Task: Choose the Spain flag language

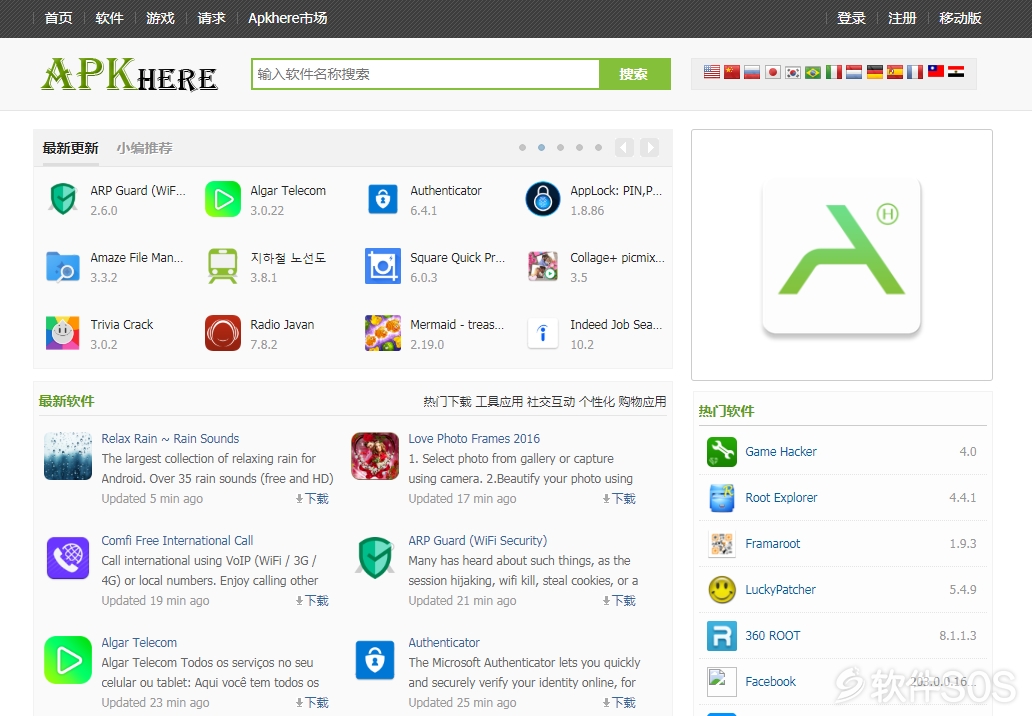Action: click(895, 72)
